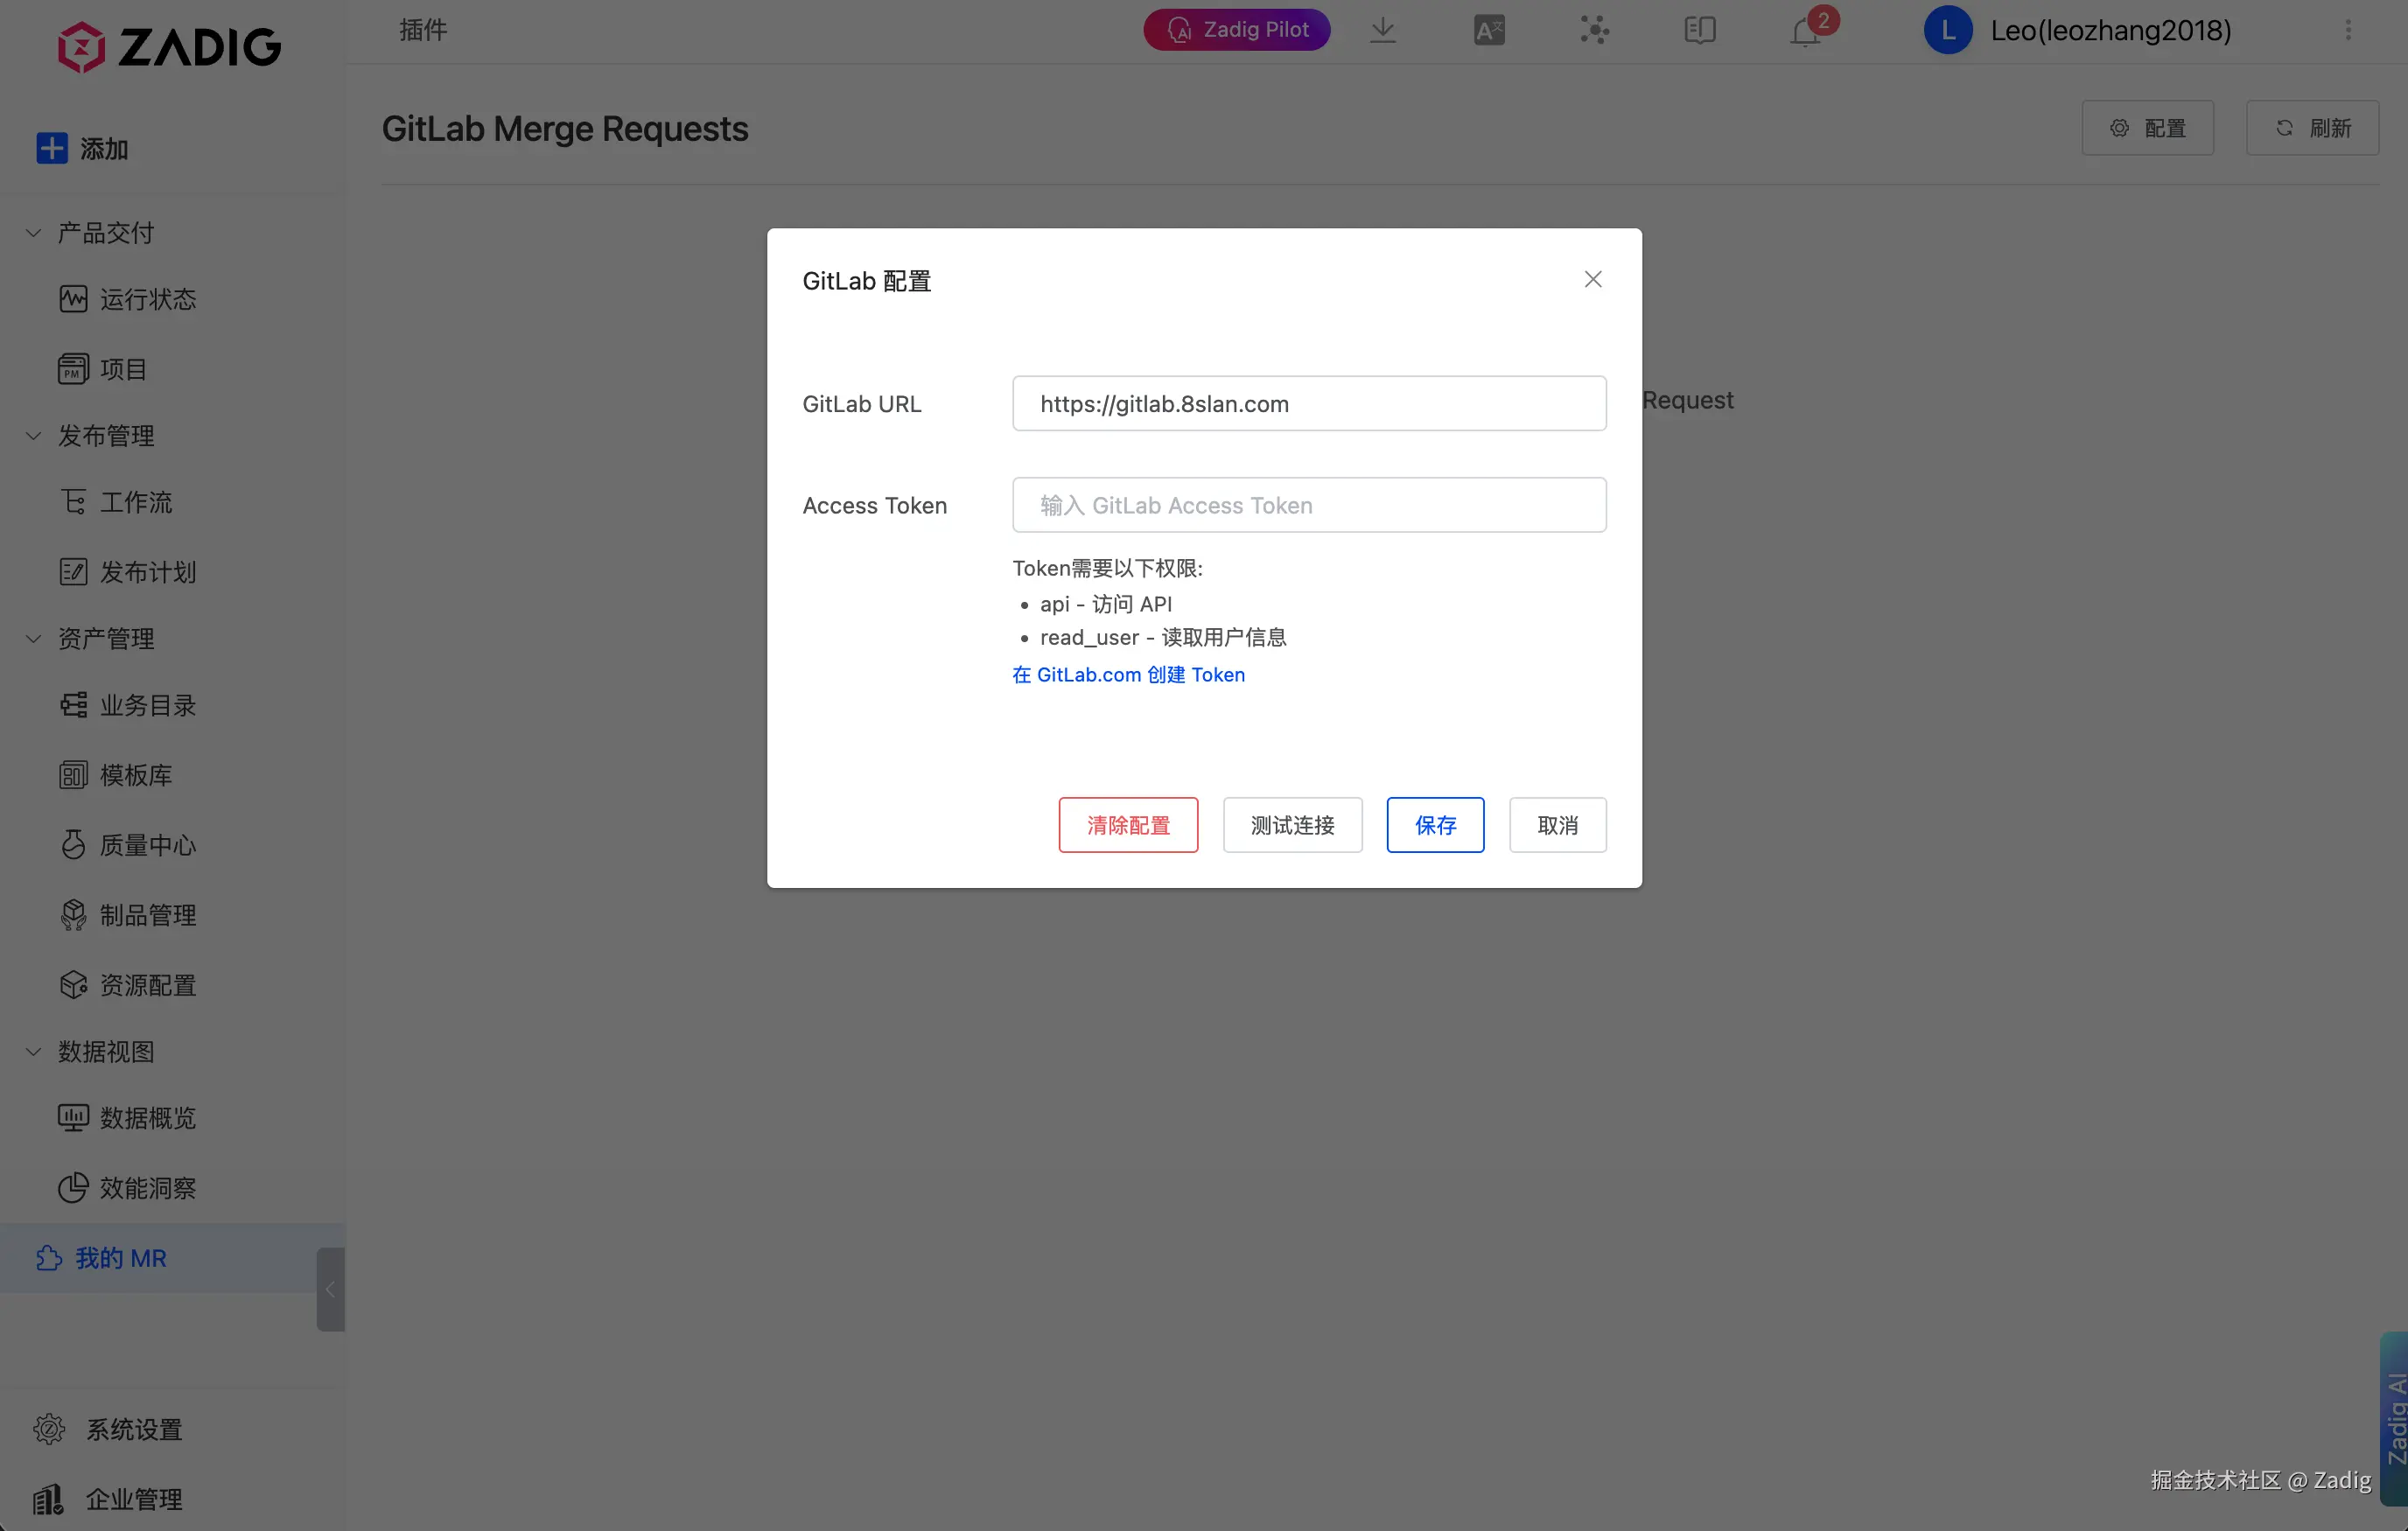Collapse the 发布管理 section
This screenshot has height=1531, width=2408.
coord(33,436)
